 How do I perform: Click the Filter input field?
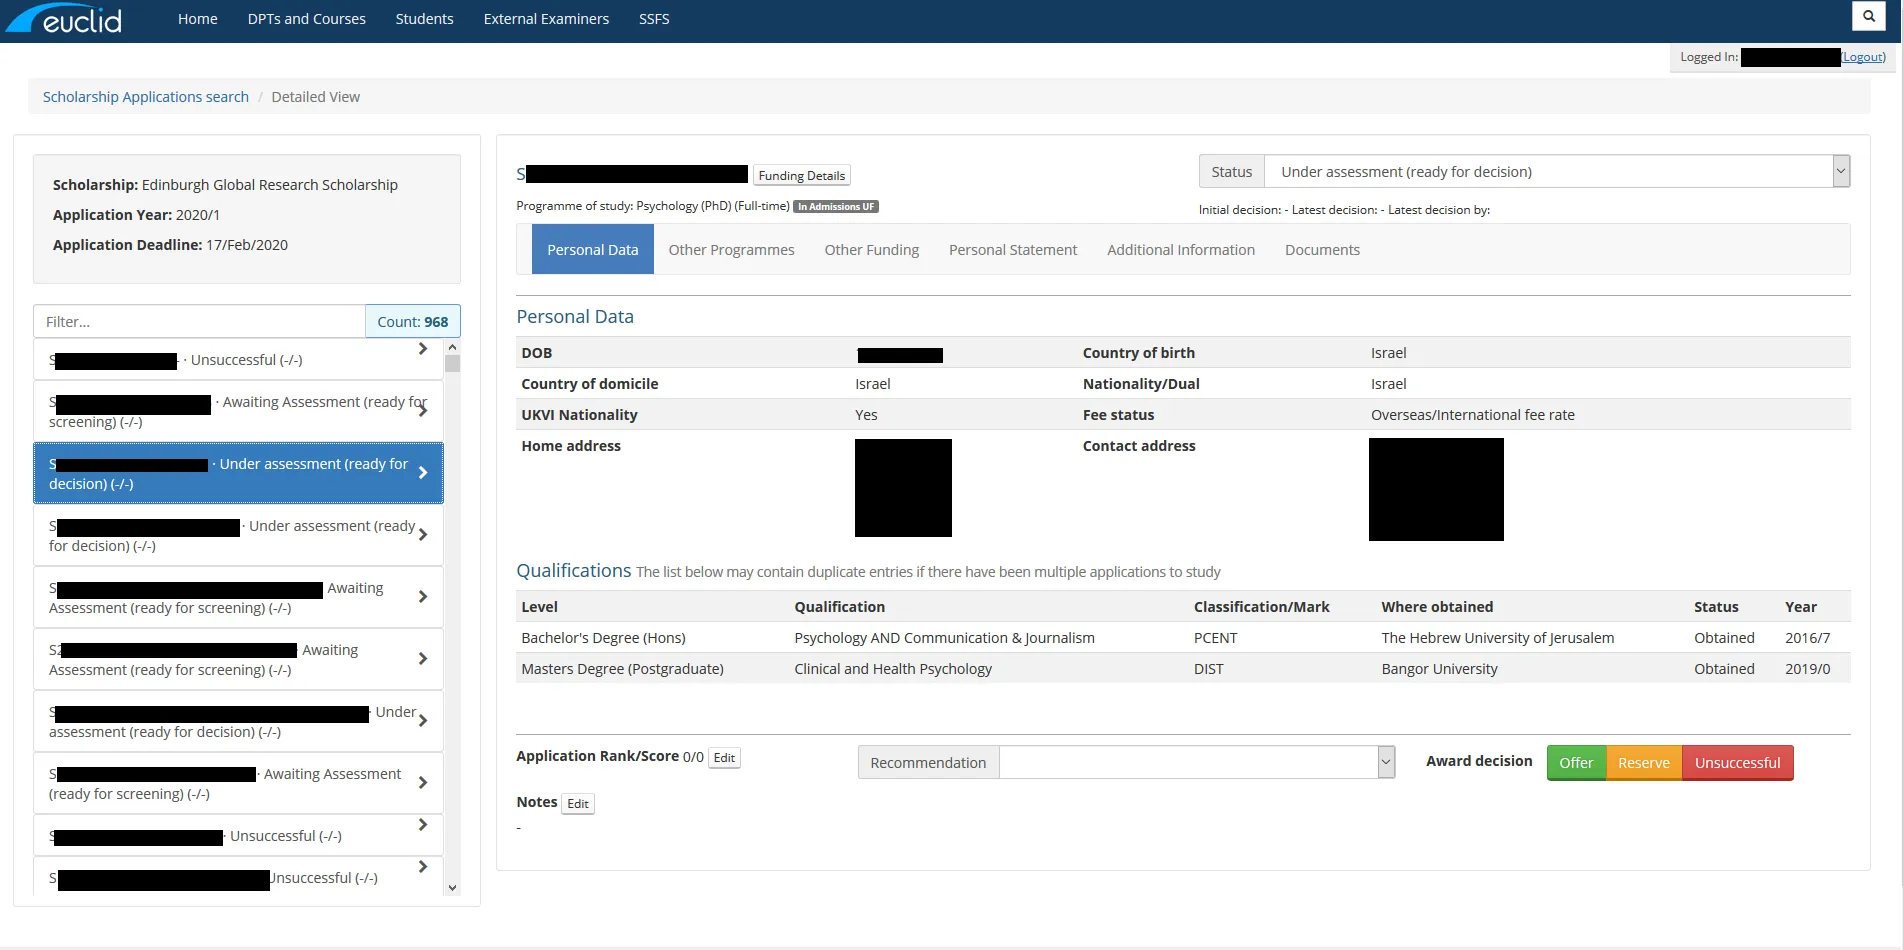pyautogui.click(x=199, y=322)
